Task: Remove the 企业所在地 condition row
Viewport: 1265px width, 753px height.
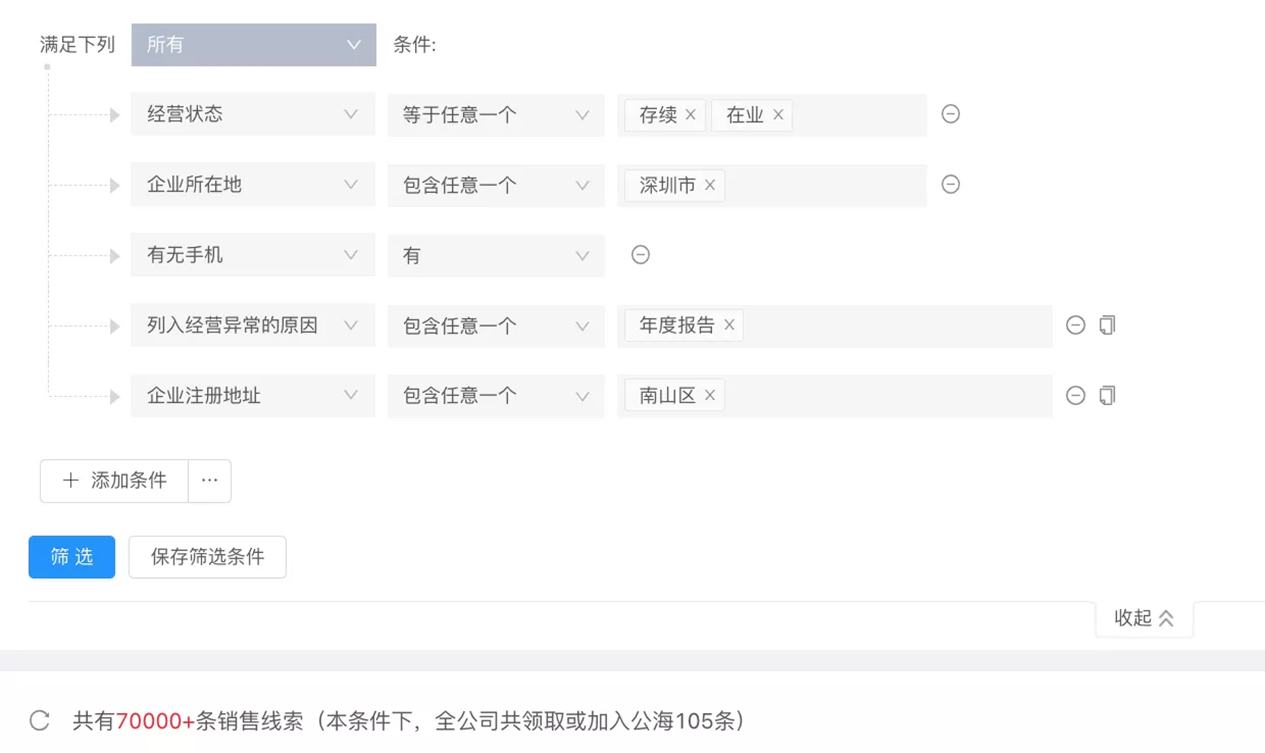Action: 950,184
